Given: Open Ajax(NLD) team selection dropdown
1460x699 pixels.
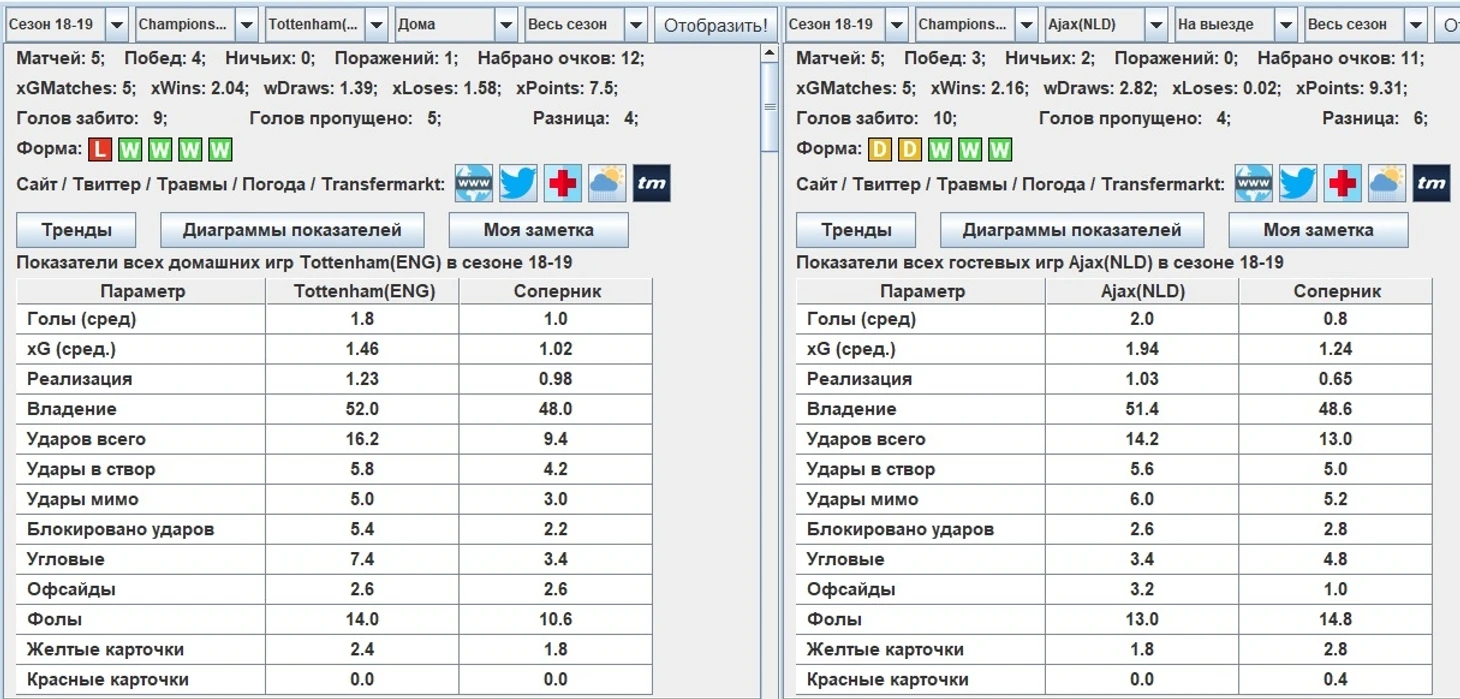Looking at the screenshot, I should pos(1106,24).
